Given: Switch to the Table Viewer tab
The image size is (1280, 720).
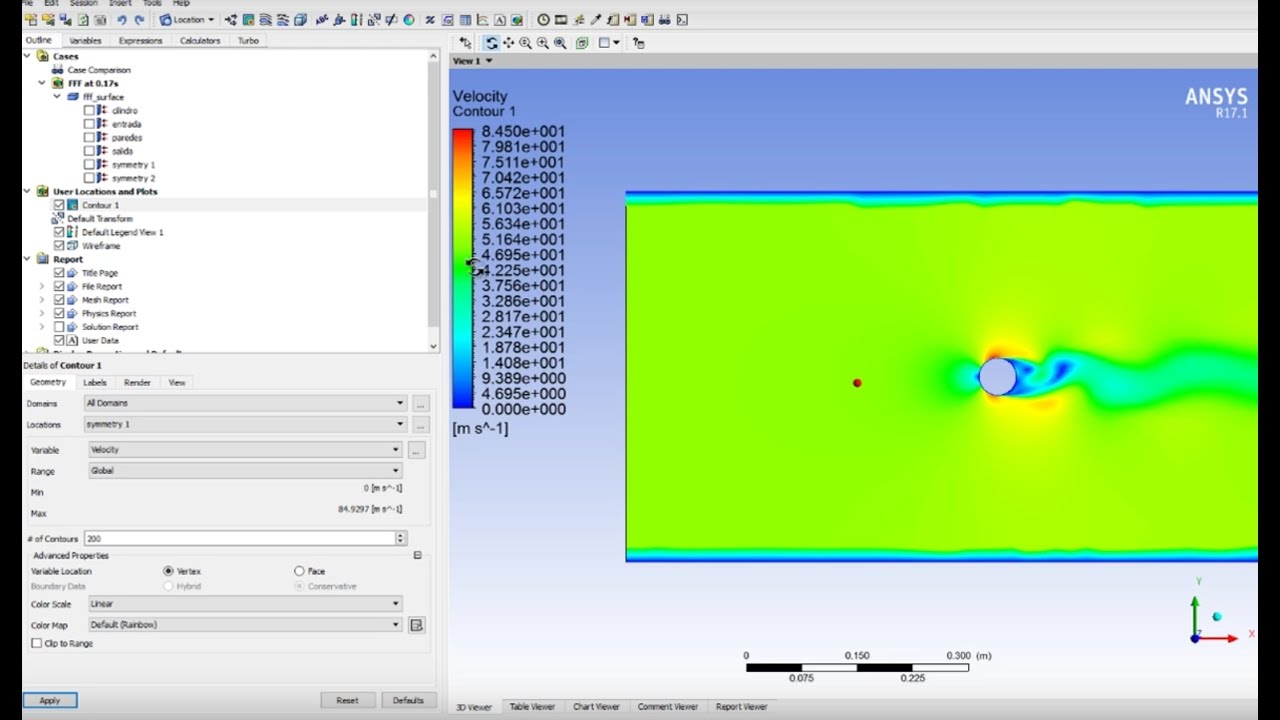Looking at the screenshot, I should pos(531,707).
